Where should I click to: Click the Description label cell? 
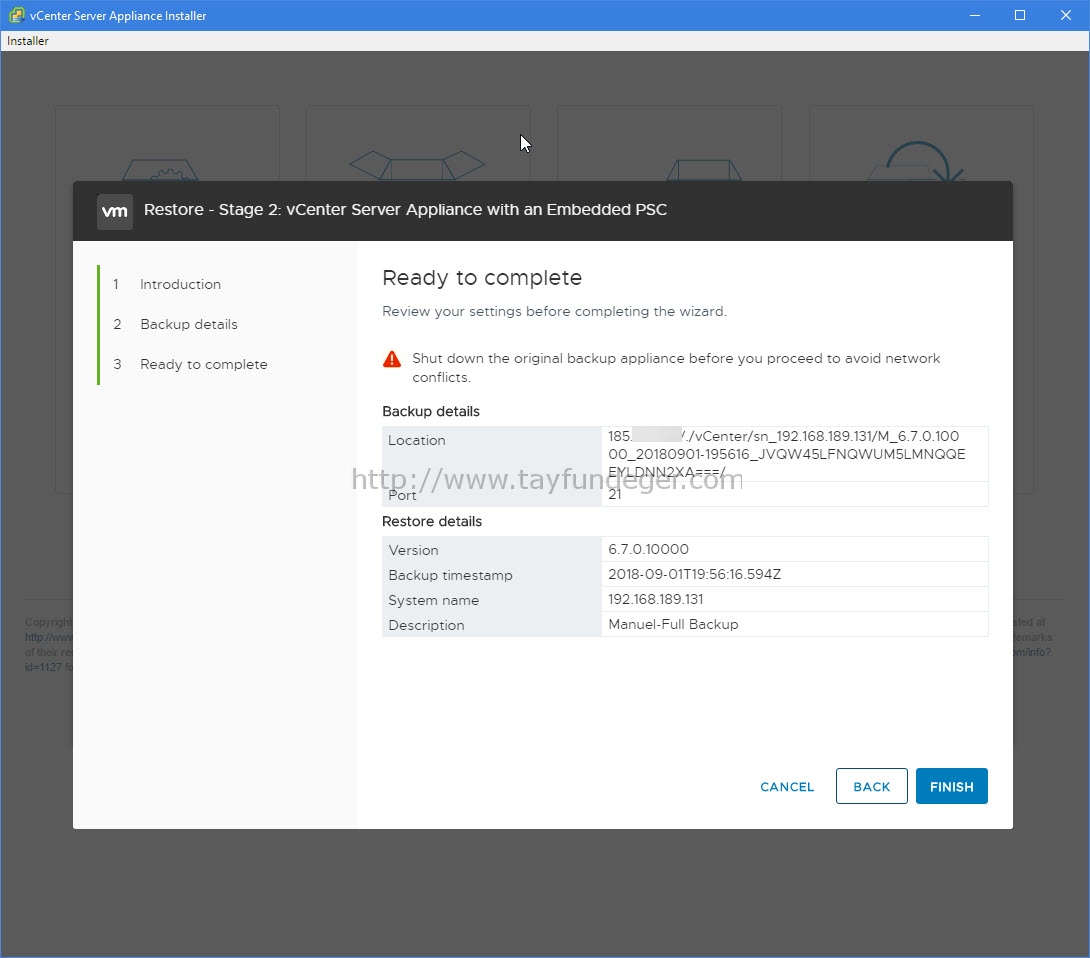[491, 624]
